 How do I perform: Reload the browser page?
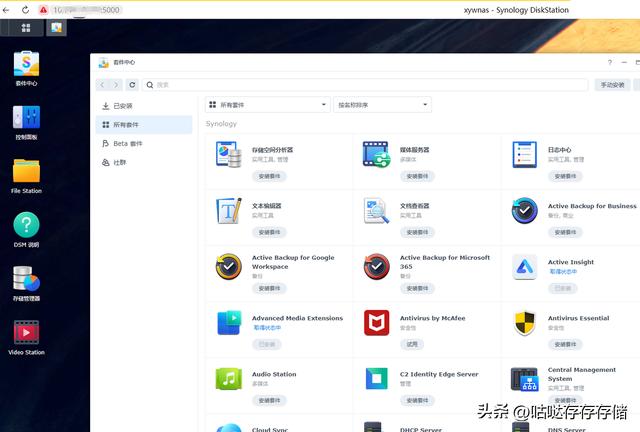(25, 10)
